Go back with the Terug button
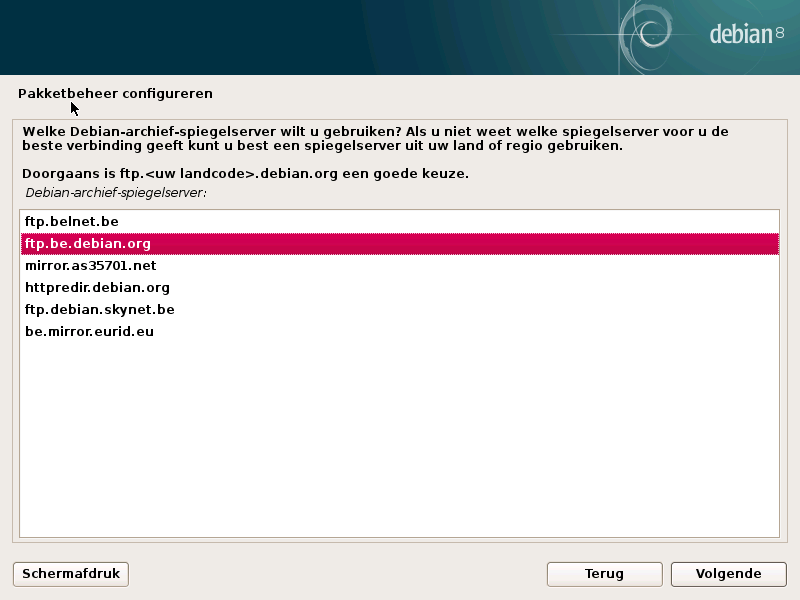 tap(605, 574)
